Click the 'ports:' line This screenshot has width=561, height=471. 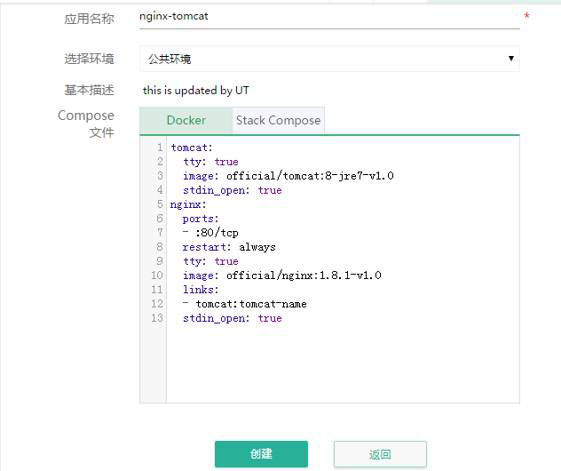tap(200, 219)
